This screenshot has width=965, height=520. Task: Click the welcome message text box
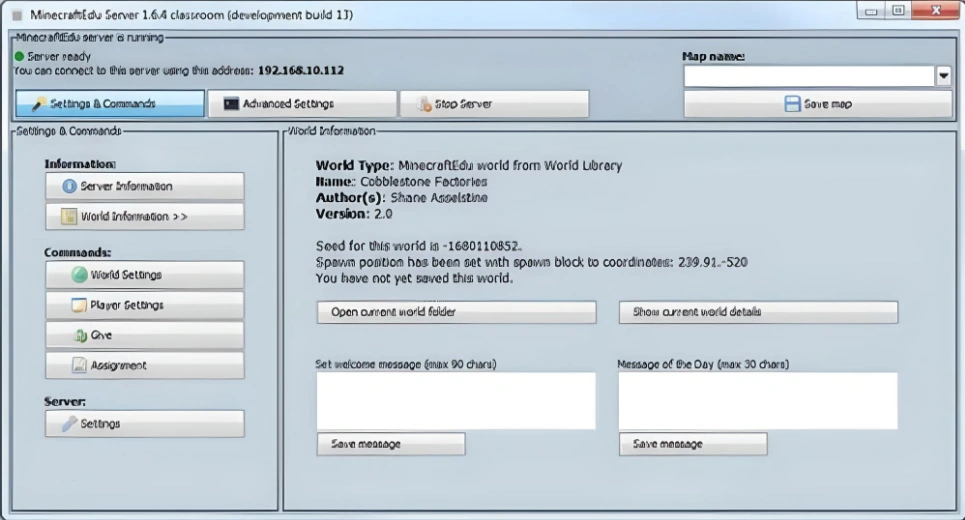[456, 401]
